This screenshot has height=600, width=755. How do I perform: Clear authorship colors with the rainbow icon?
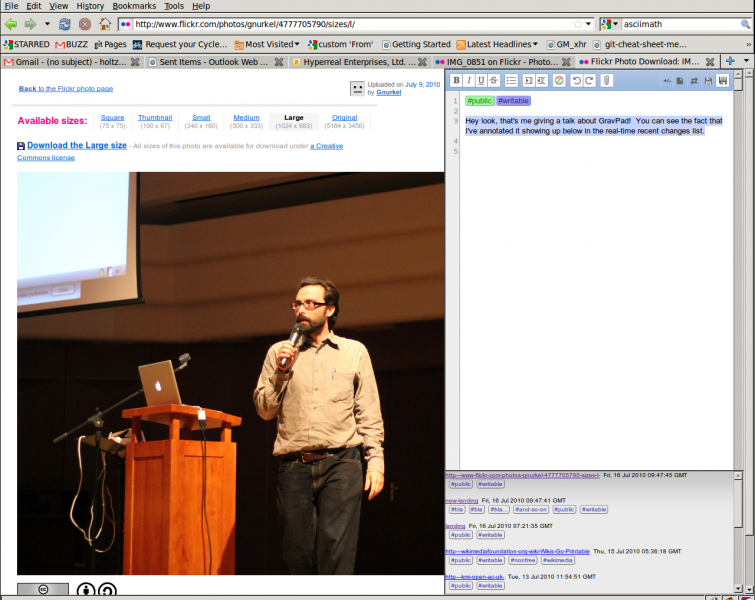(x=559, y=80)
